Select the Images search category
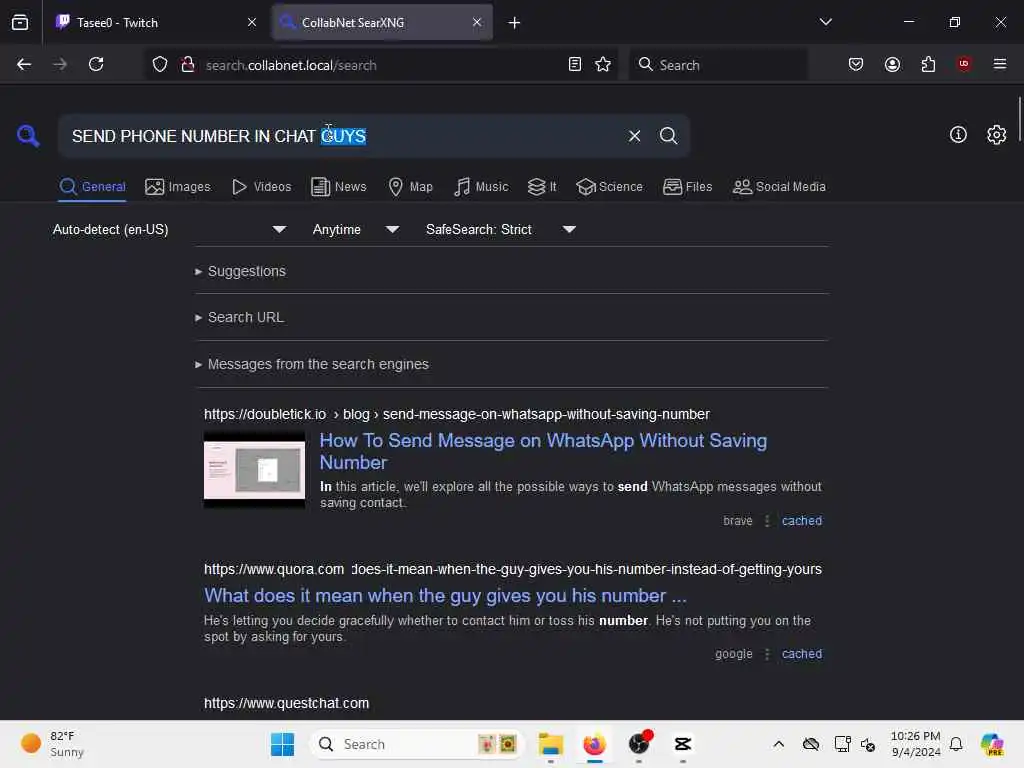The height and width of the screenshot is (768, 1024). click(178, 187)
